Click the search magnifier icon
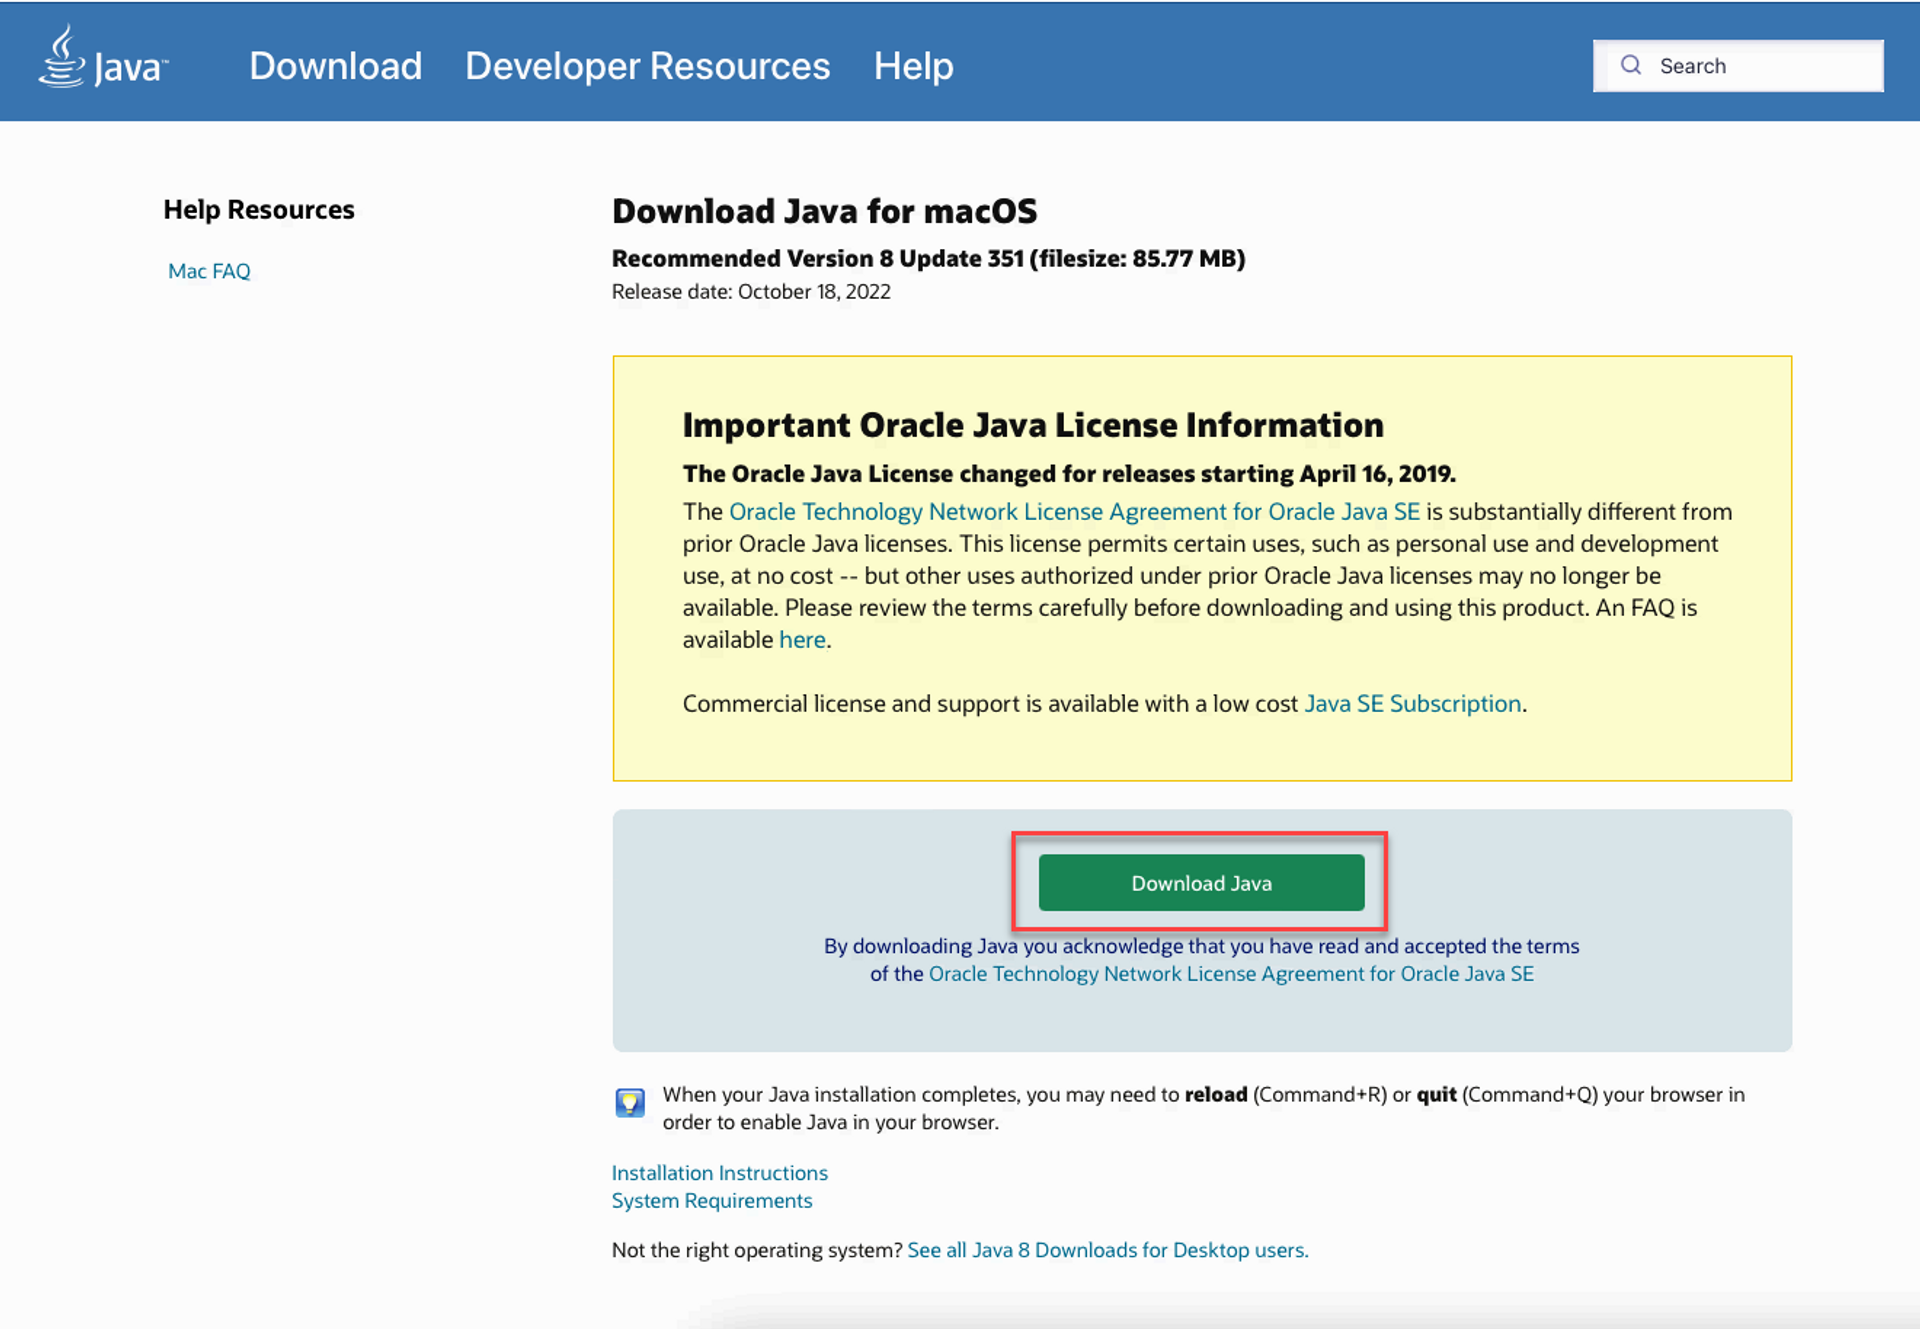Image resolution: width=1920 pixels, height=1329 pixels. [x=1631, y=65]
